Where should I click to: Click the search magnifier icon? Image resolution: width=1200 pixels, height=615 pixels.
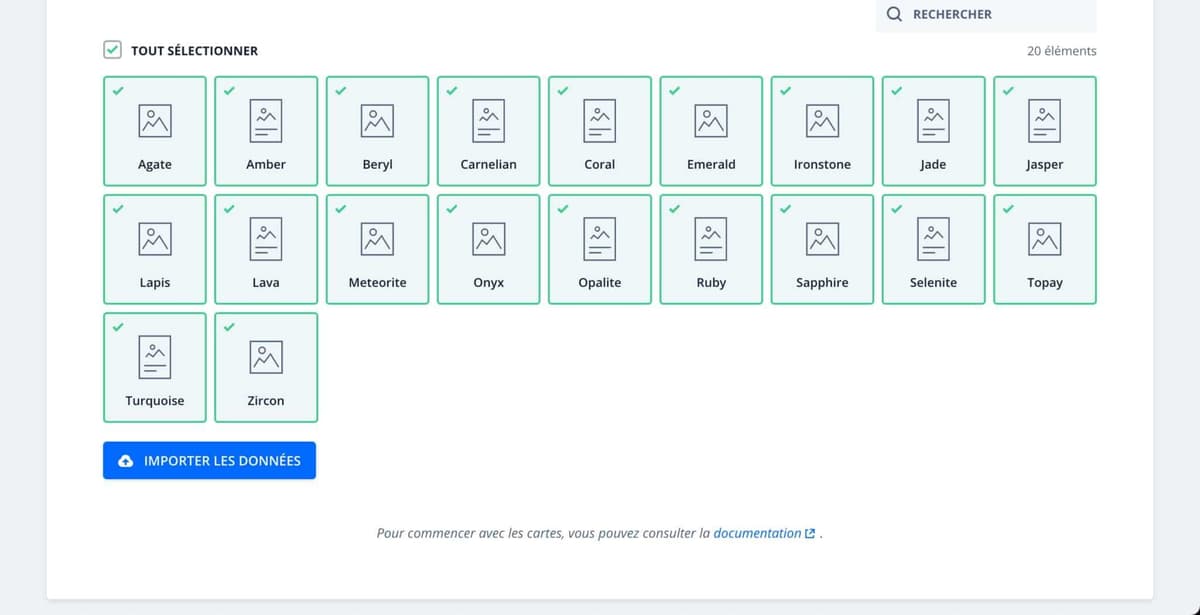pyautogui.click(x=893, y=14)
